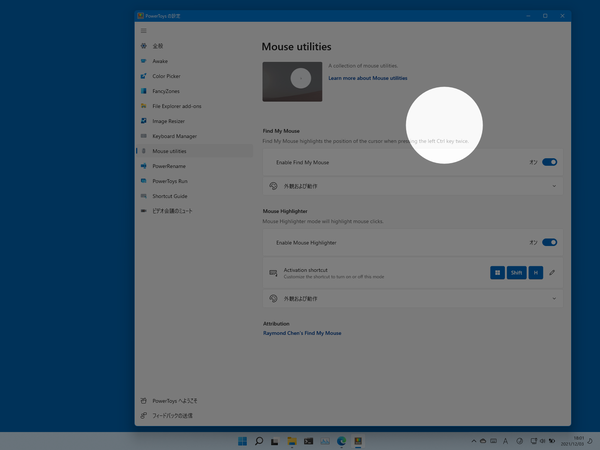600x450 pixels.
Task: Open the Windows Start menu on taskbar
Action: tap(241, 441)
